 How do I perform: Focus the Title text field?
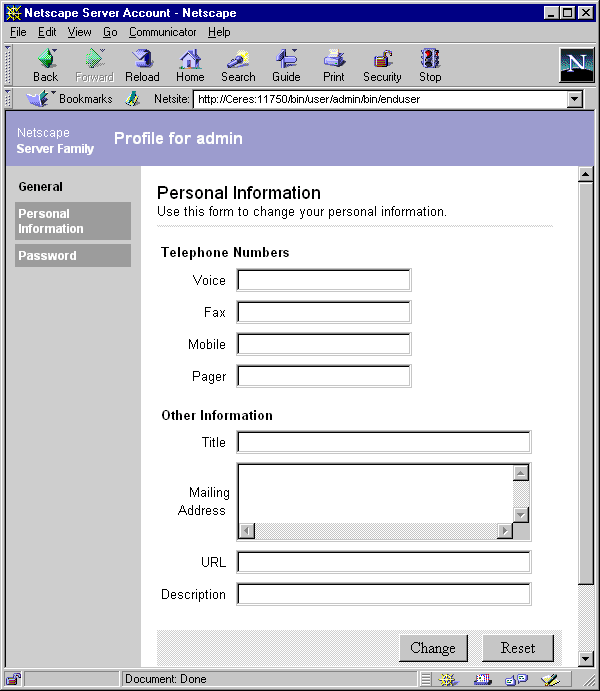coord(384,442)
